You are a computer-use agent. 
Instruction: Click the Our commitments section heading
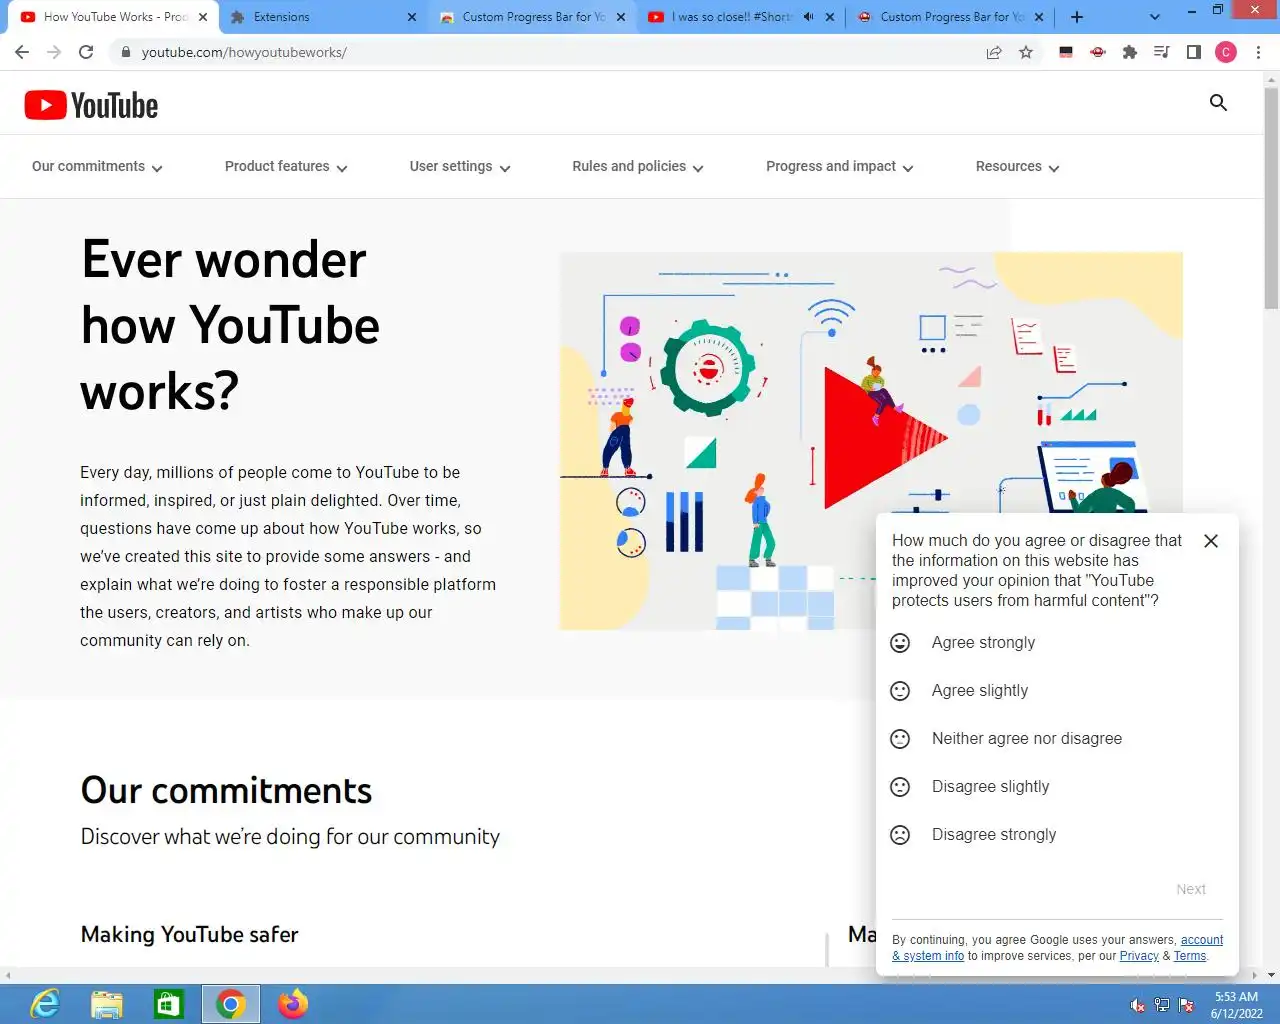tap(226, 791)
